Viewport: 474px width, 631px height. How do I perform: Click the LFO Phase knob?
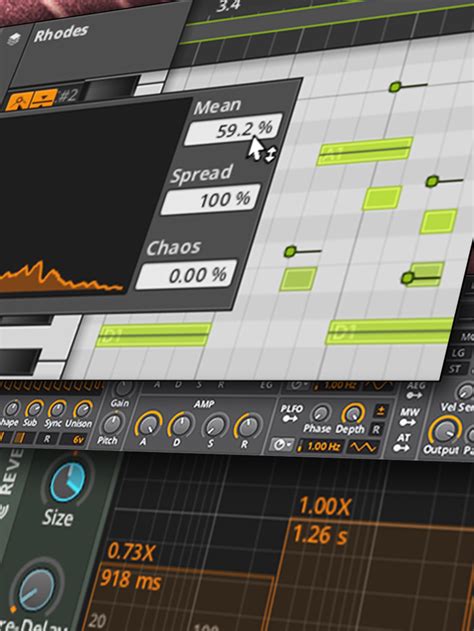tap(320, 414)
